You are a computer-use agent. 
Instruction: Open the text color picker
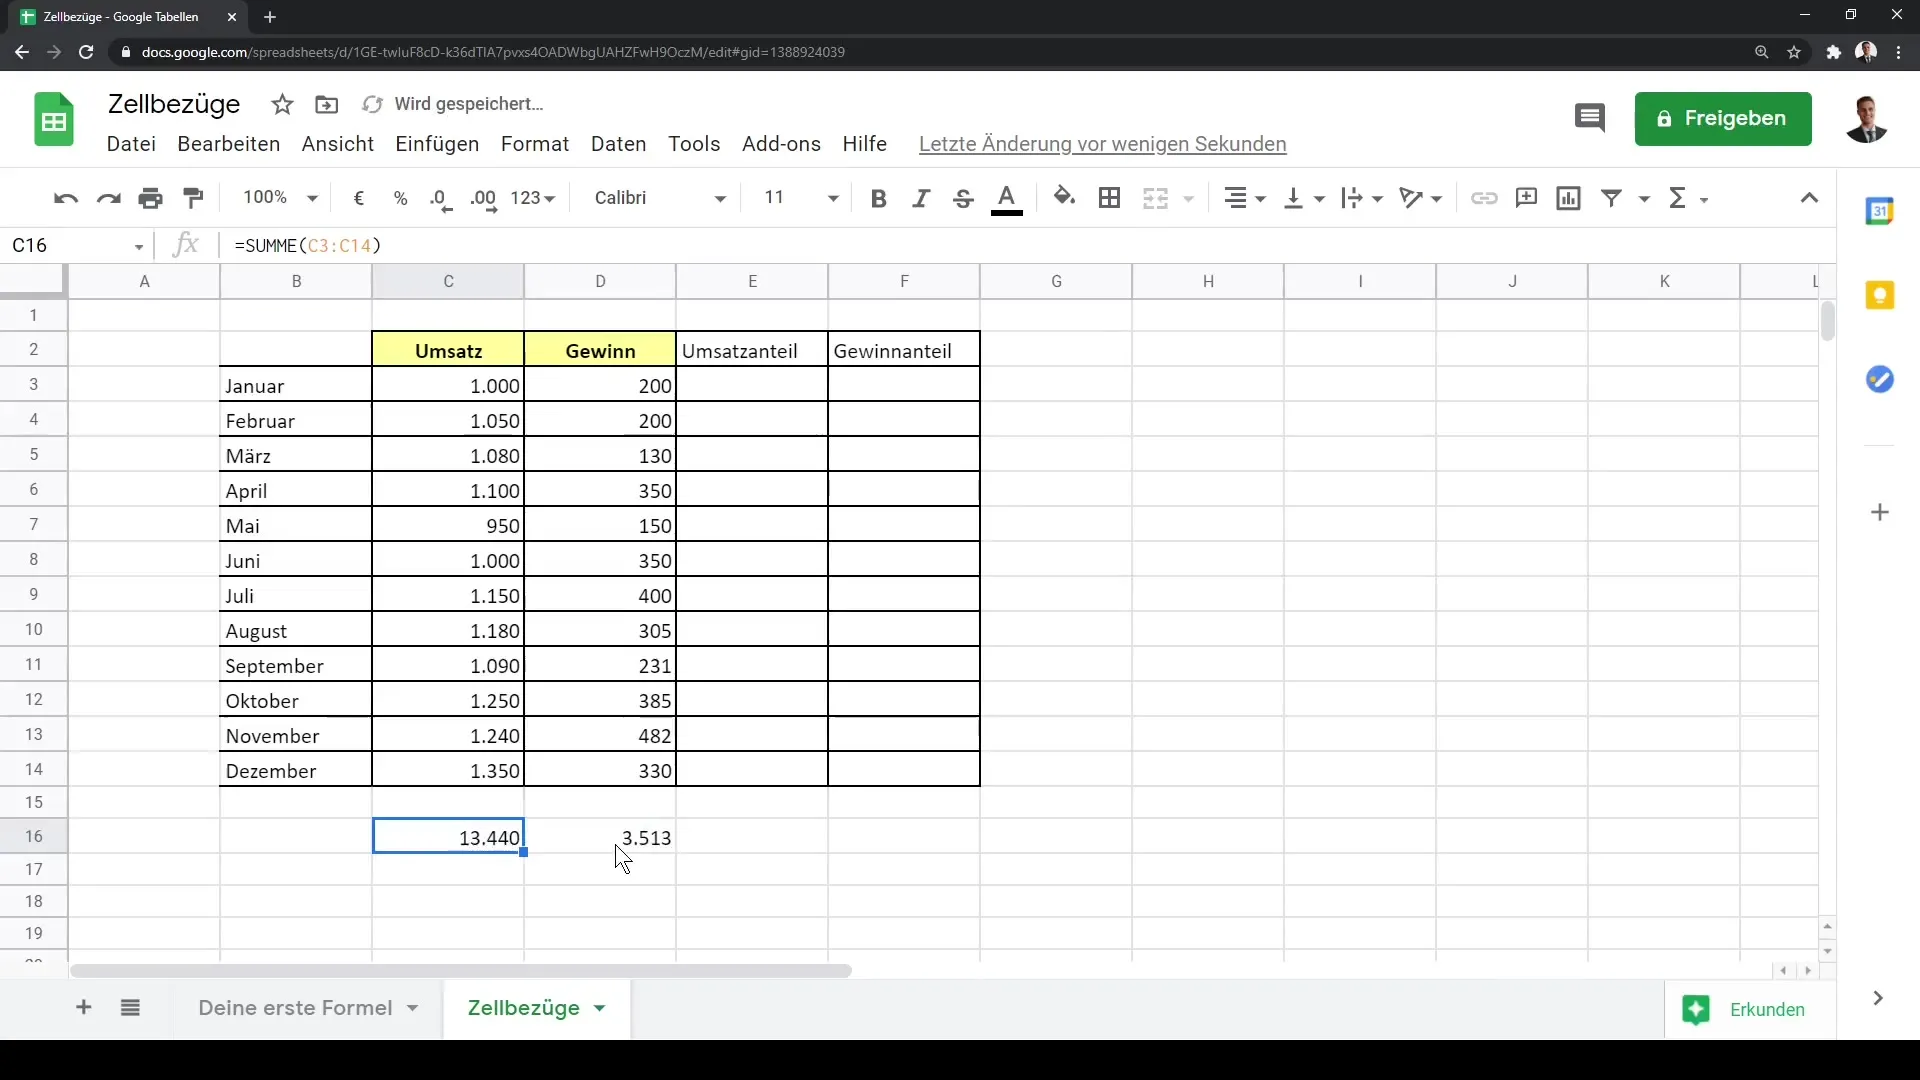[1007, 198]
